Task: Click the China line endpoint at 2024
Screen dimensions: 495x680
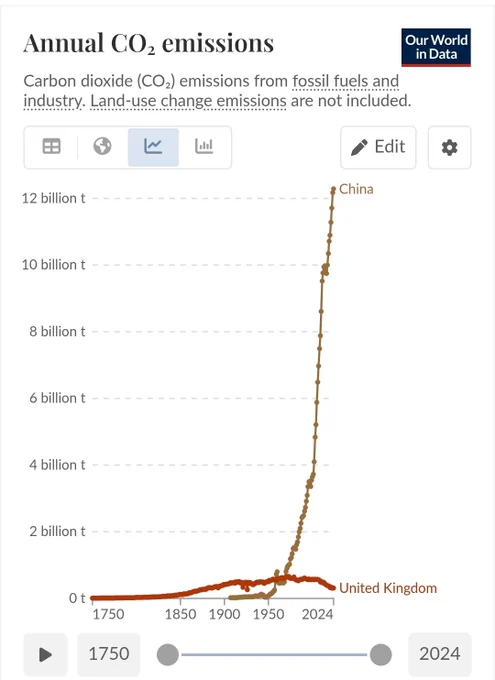Action: (x=333, y=189)
